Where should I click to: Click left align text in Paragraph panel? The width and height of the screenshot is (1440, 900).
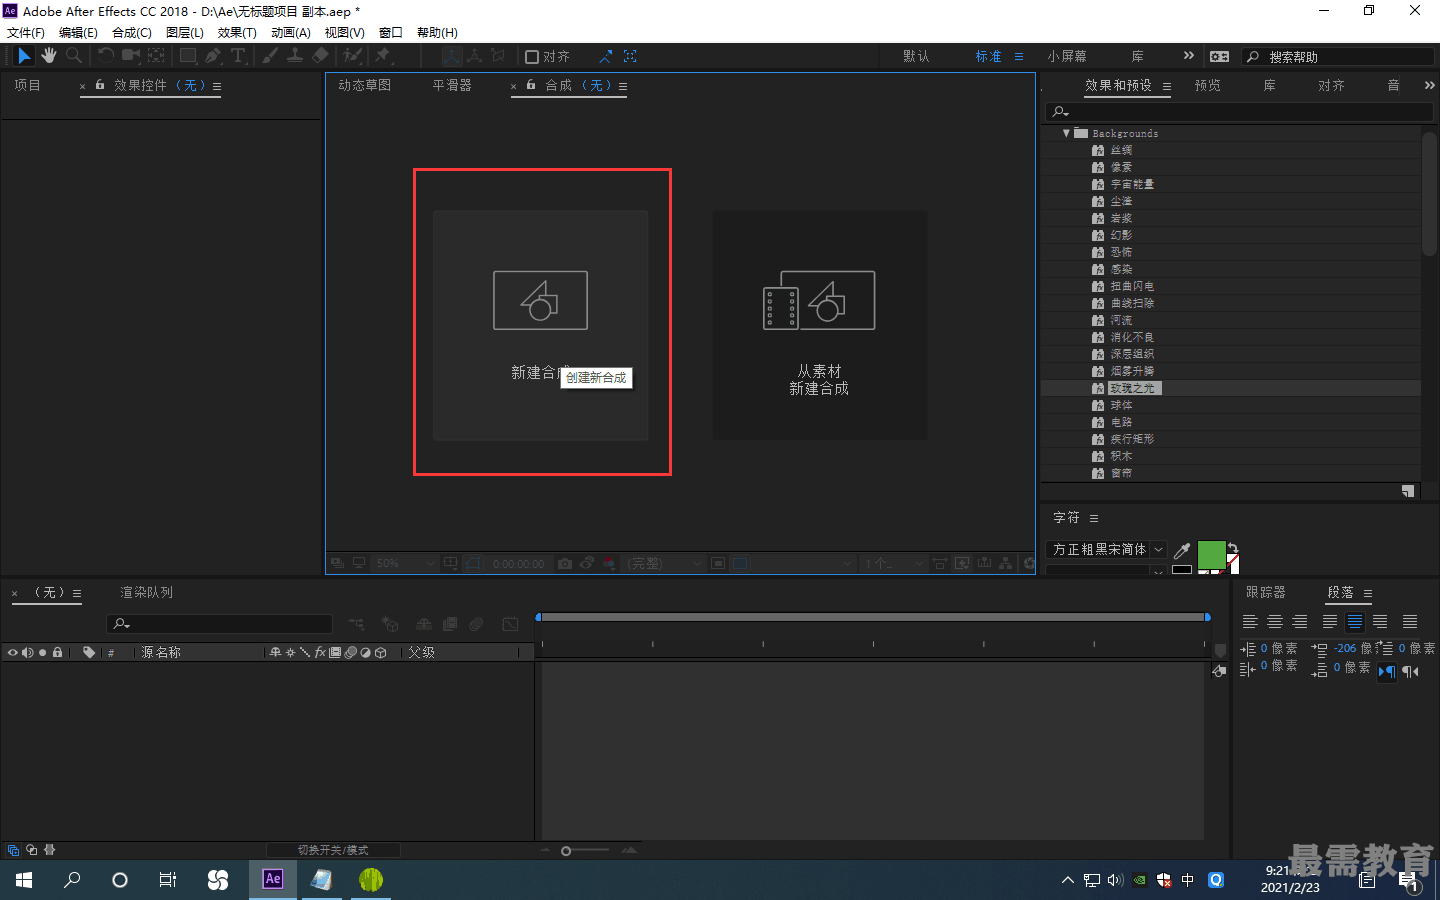pos(1250,622)
